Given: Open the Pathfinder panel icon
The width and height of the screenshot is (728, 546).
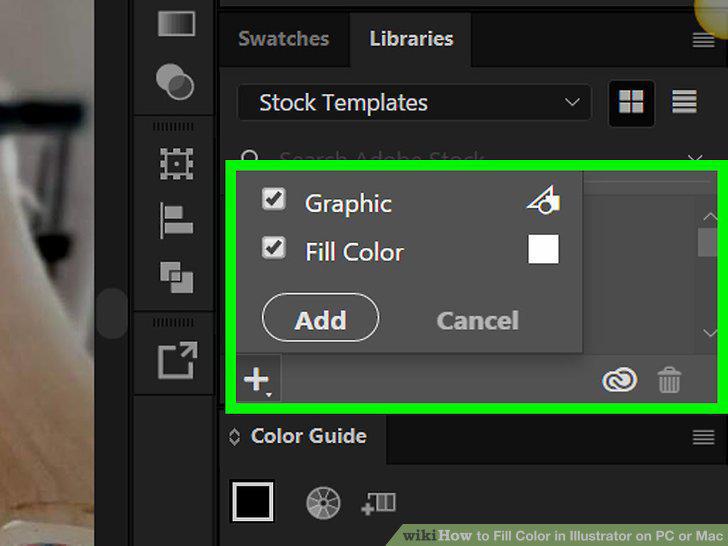Looking at the screenshot, I should 176,278.
